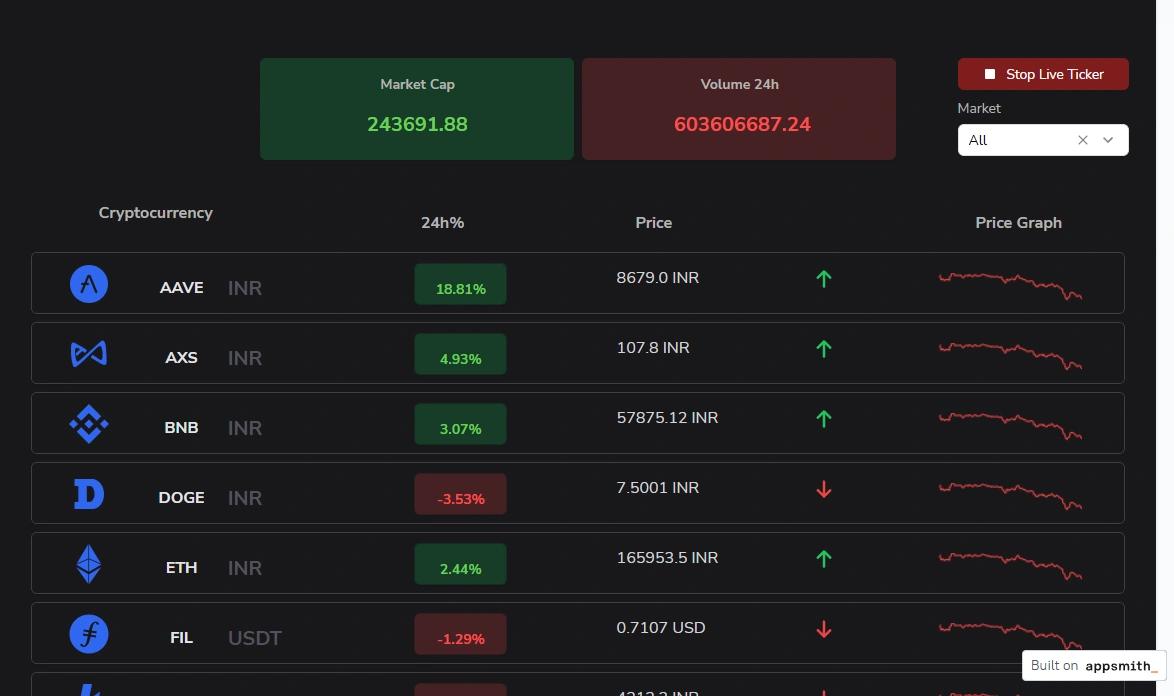Open the AXS price graph

pyautogui.click(x=1010, y=355)
